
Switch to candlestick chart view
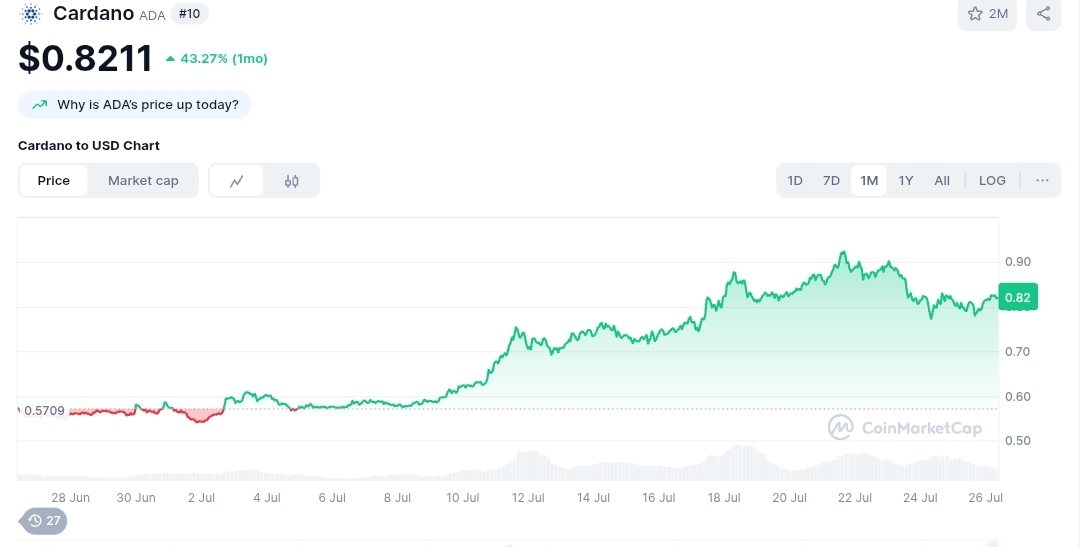(x=292, y=181)
